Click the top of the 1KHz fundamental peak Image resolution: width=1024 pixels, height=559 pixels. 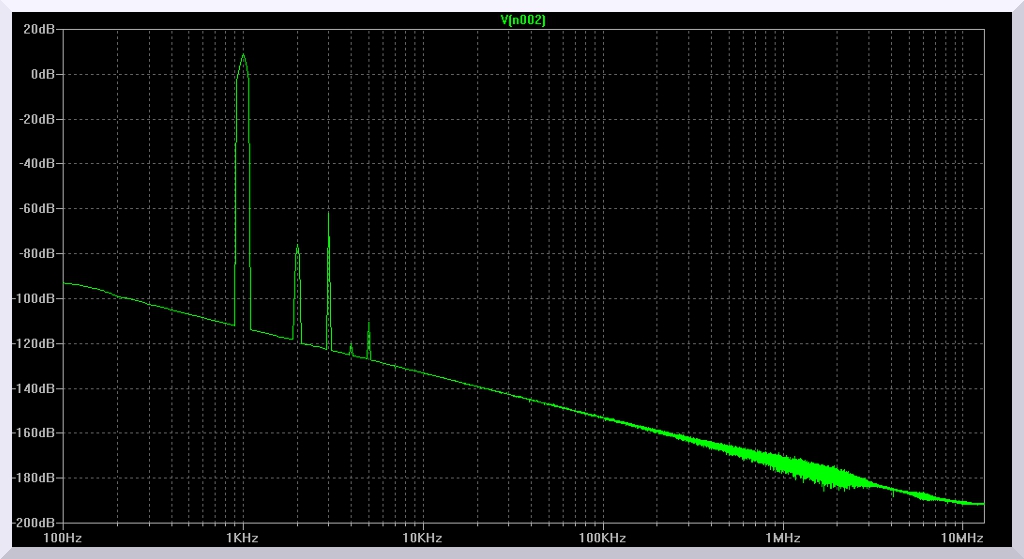coord(243,55)
